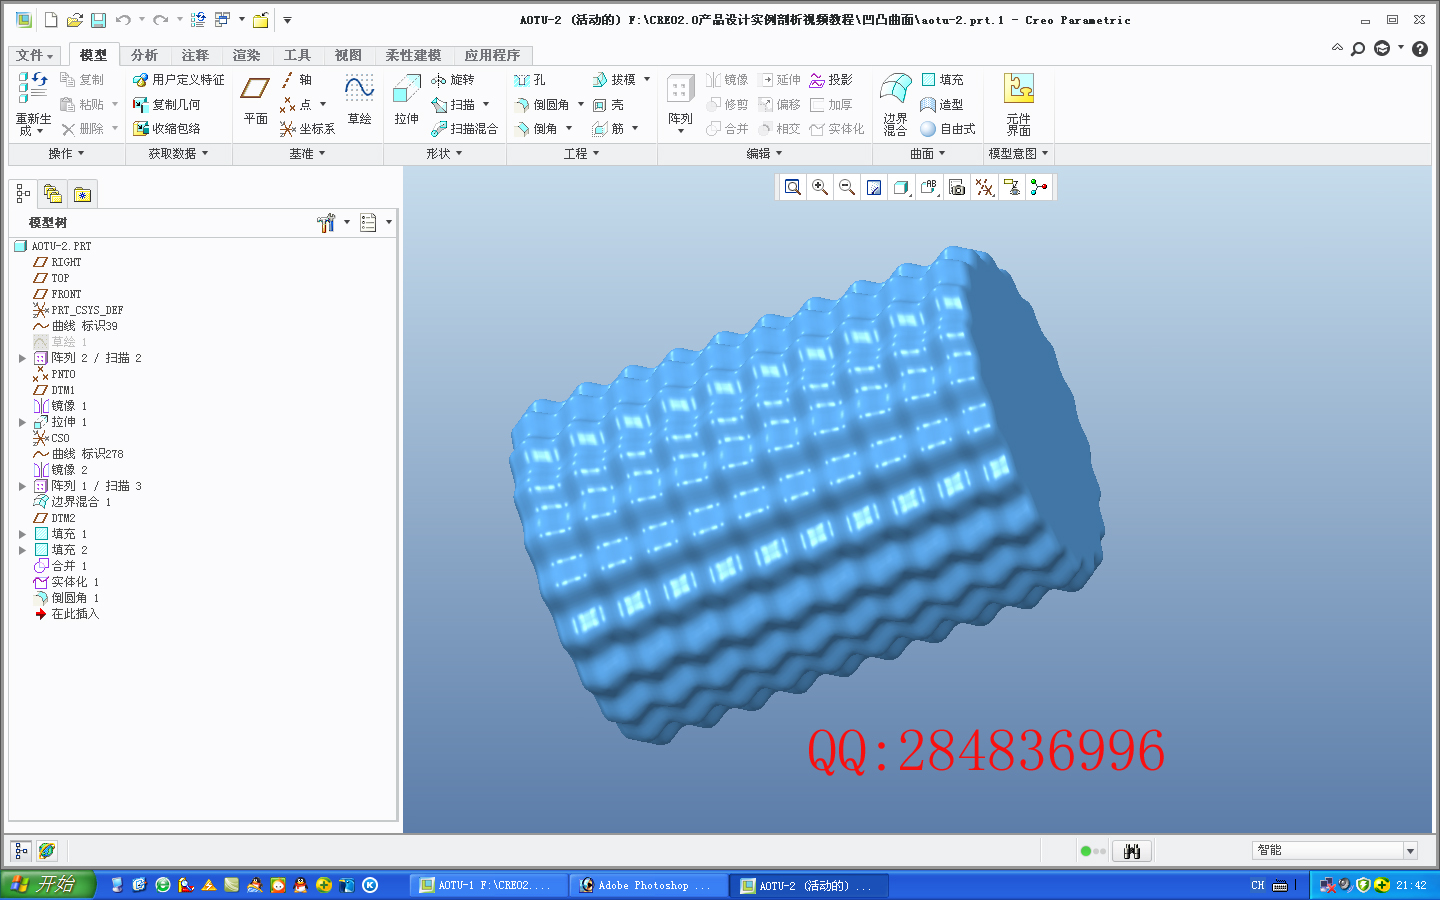Open the 文件 (File) menu
The image size is (1440, 900).
tap(35, 56)
